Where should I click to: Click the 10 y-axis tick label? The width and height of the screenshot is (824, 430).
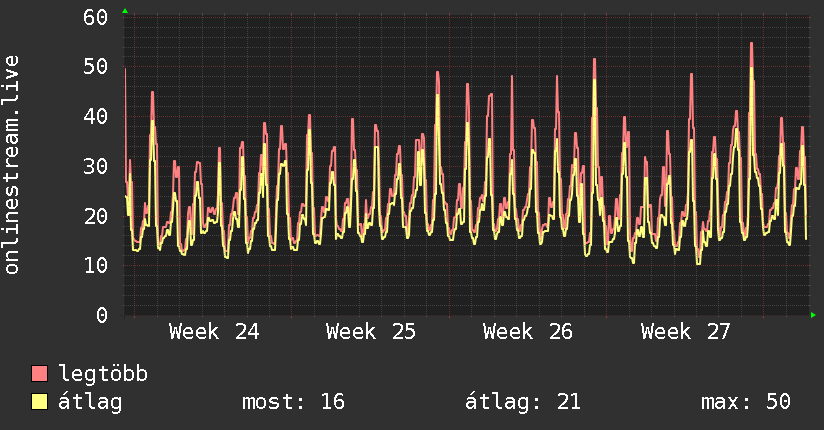[x=95, y=265]
